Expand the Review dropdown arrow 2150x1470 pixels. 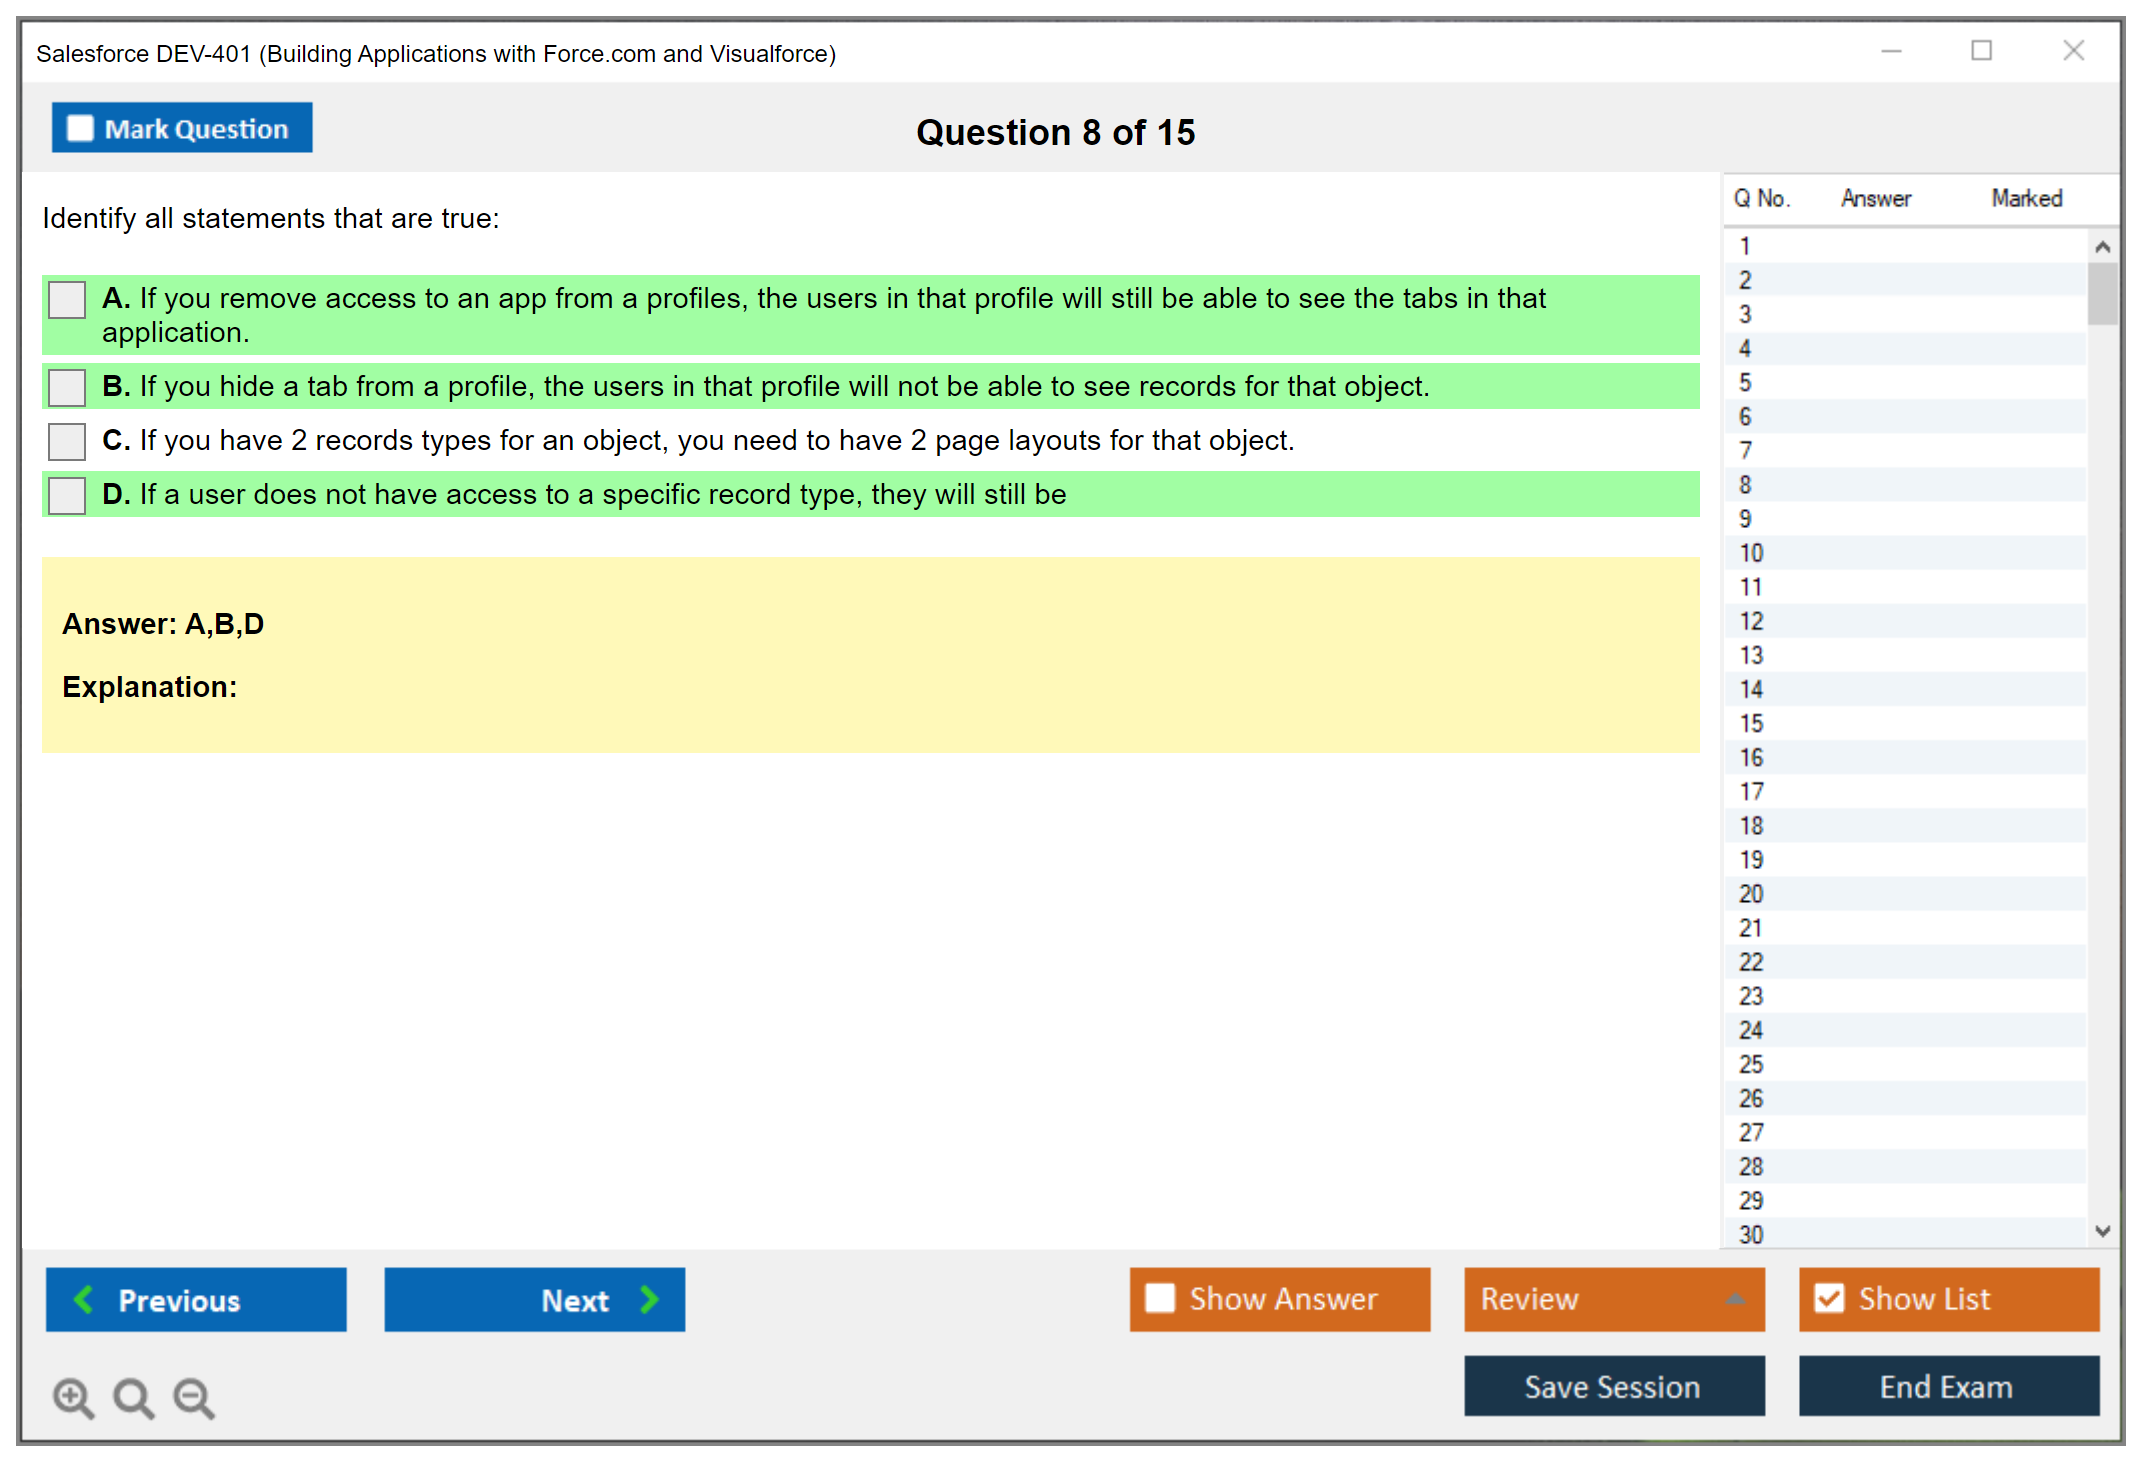click(1735, 1299)
